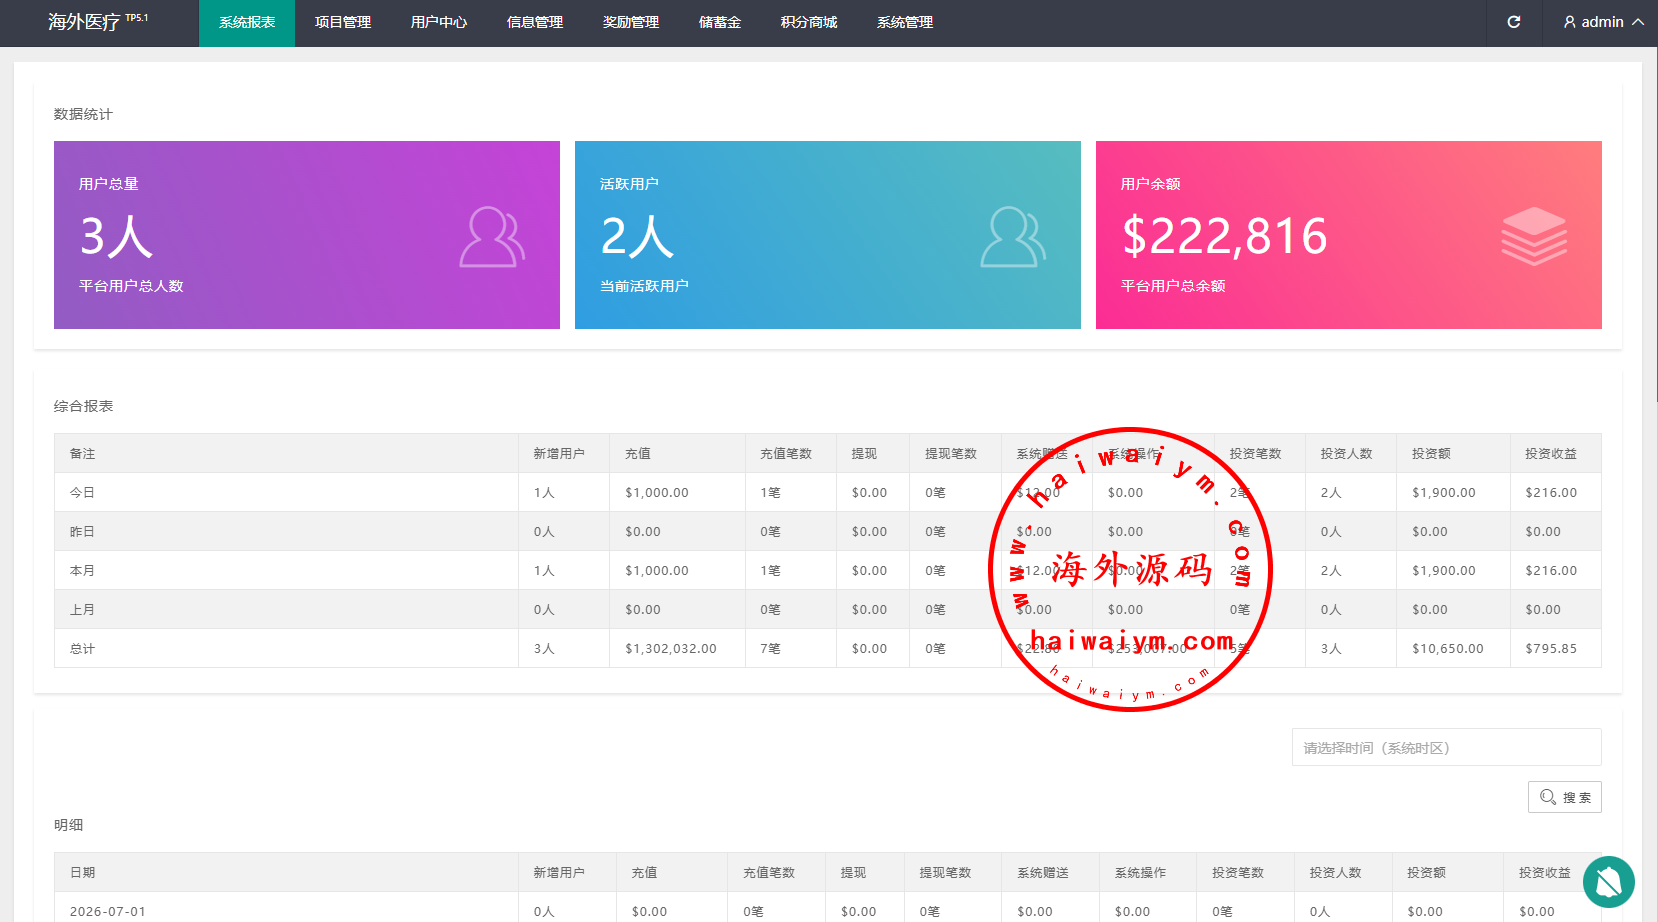Click the 总计 row label
This screenshot has height=922, width=1658.
(x=82, y=649)
